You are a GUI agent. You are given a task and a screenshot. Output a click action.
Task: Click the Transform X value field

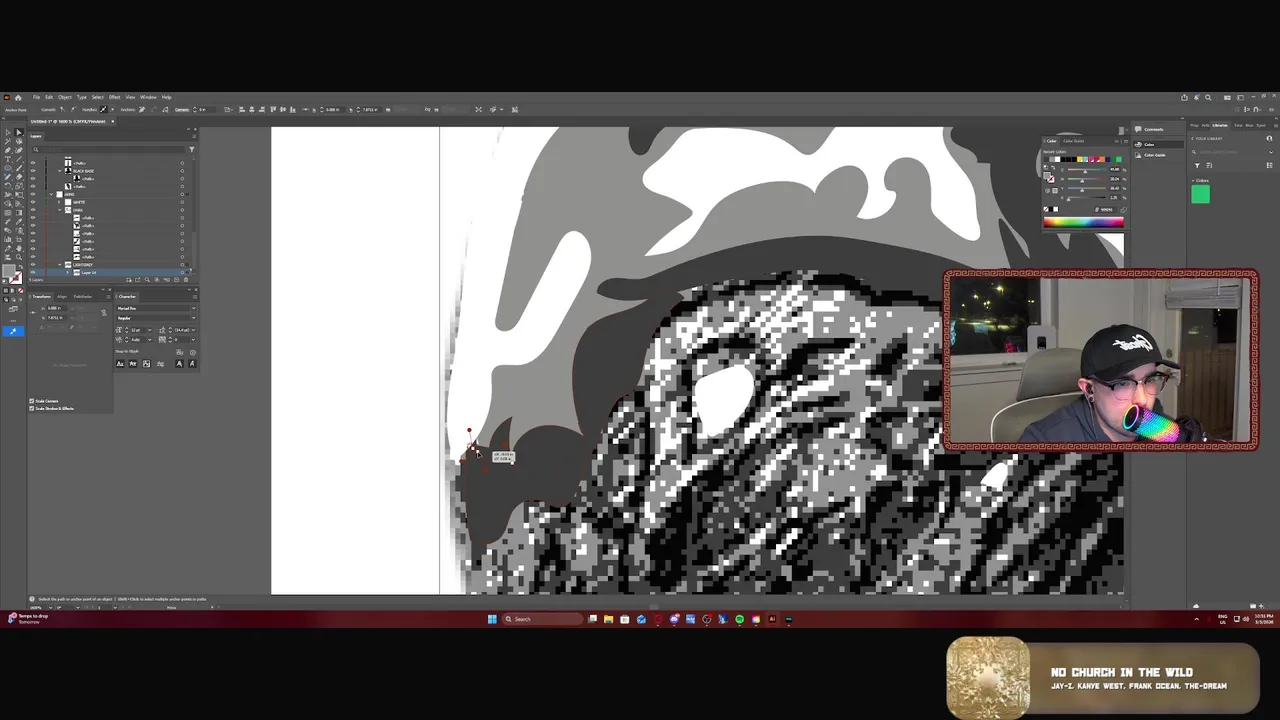tap(56, 308)
